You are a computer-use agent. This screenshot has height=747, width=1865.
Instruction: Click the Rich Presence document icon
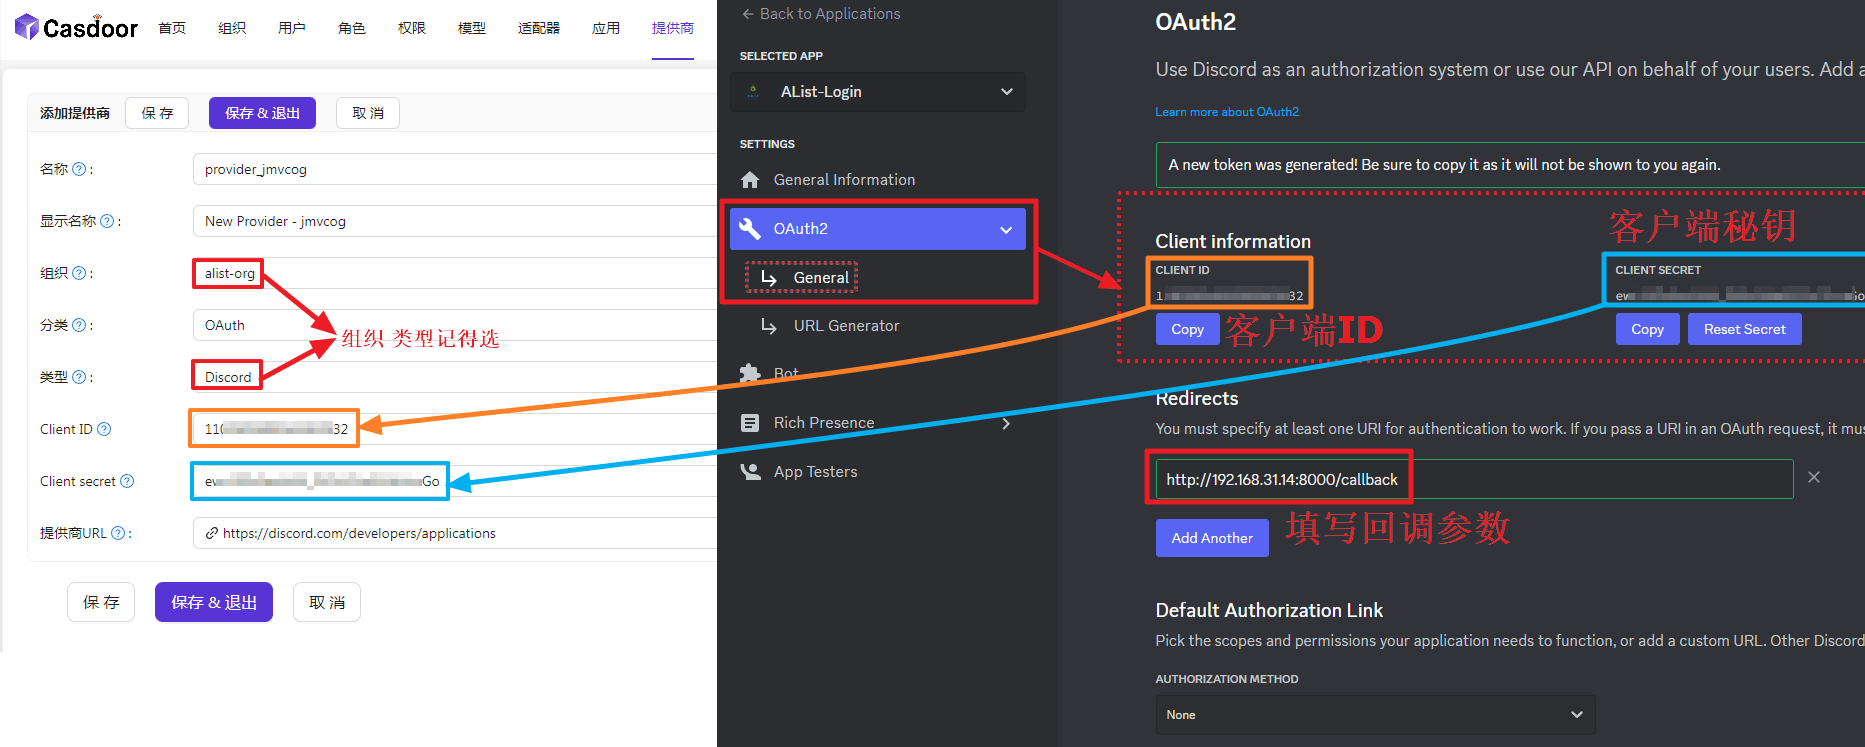point(750,423)
